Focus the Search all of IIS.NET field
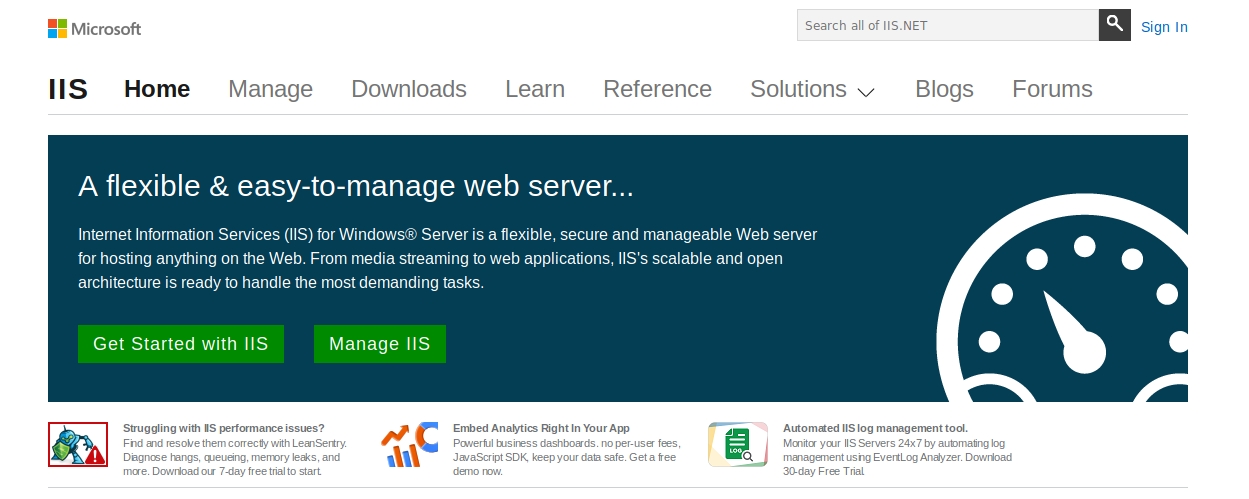The width and height of the screenshot is (1249, 499). [946, 25]
